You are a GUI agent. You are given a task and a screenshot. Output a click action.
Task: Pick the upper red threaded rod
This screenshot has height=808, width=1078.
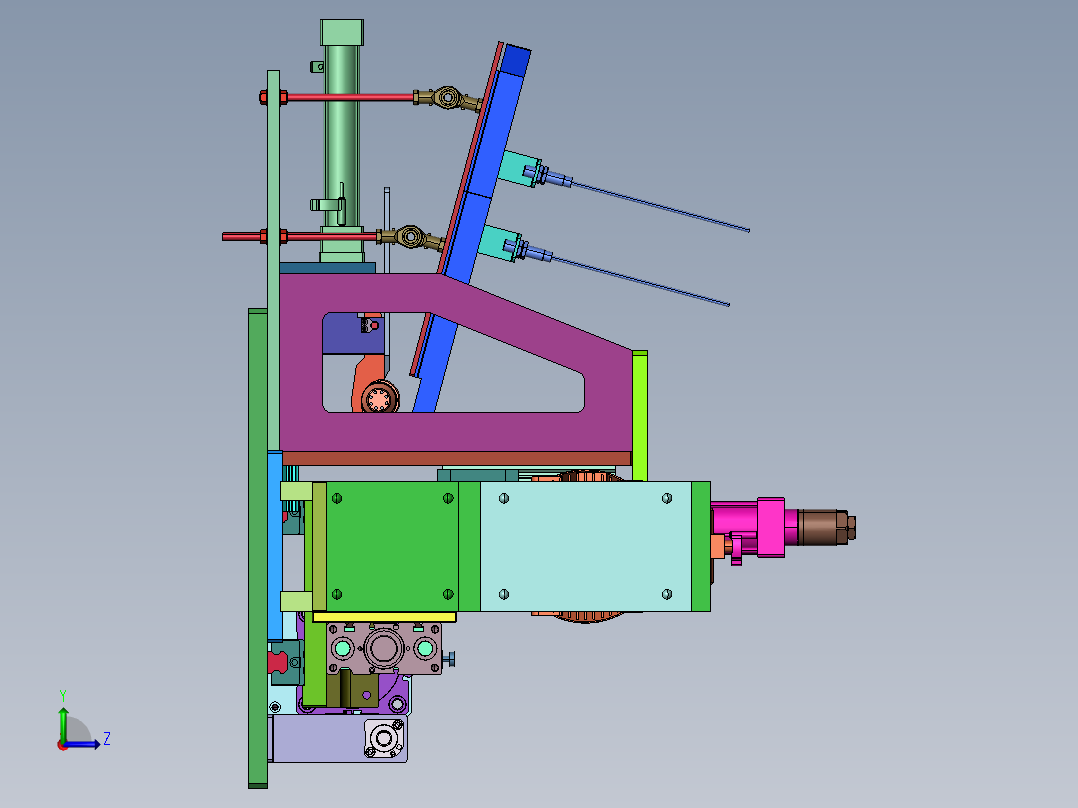pyautogui.click(x=351, y=97)
